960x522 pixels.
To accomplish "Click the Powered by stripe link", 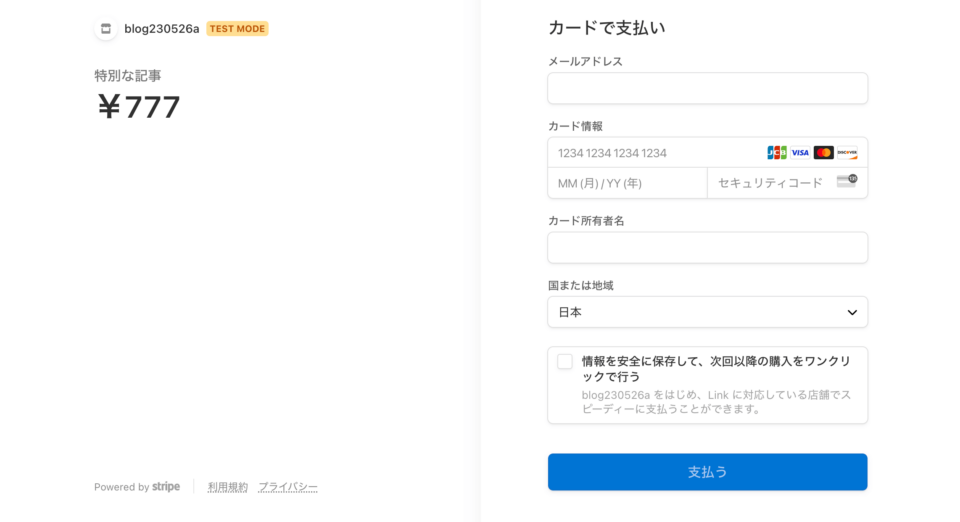I will coord(137,487).
